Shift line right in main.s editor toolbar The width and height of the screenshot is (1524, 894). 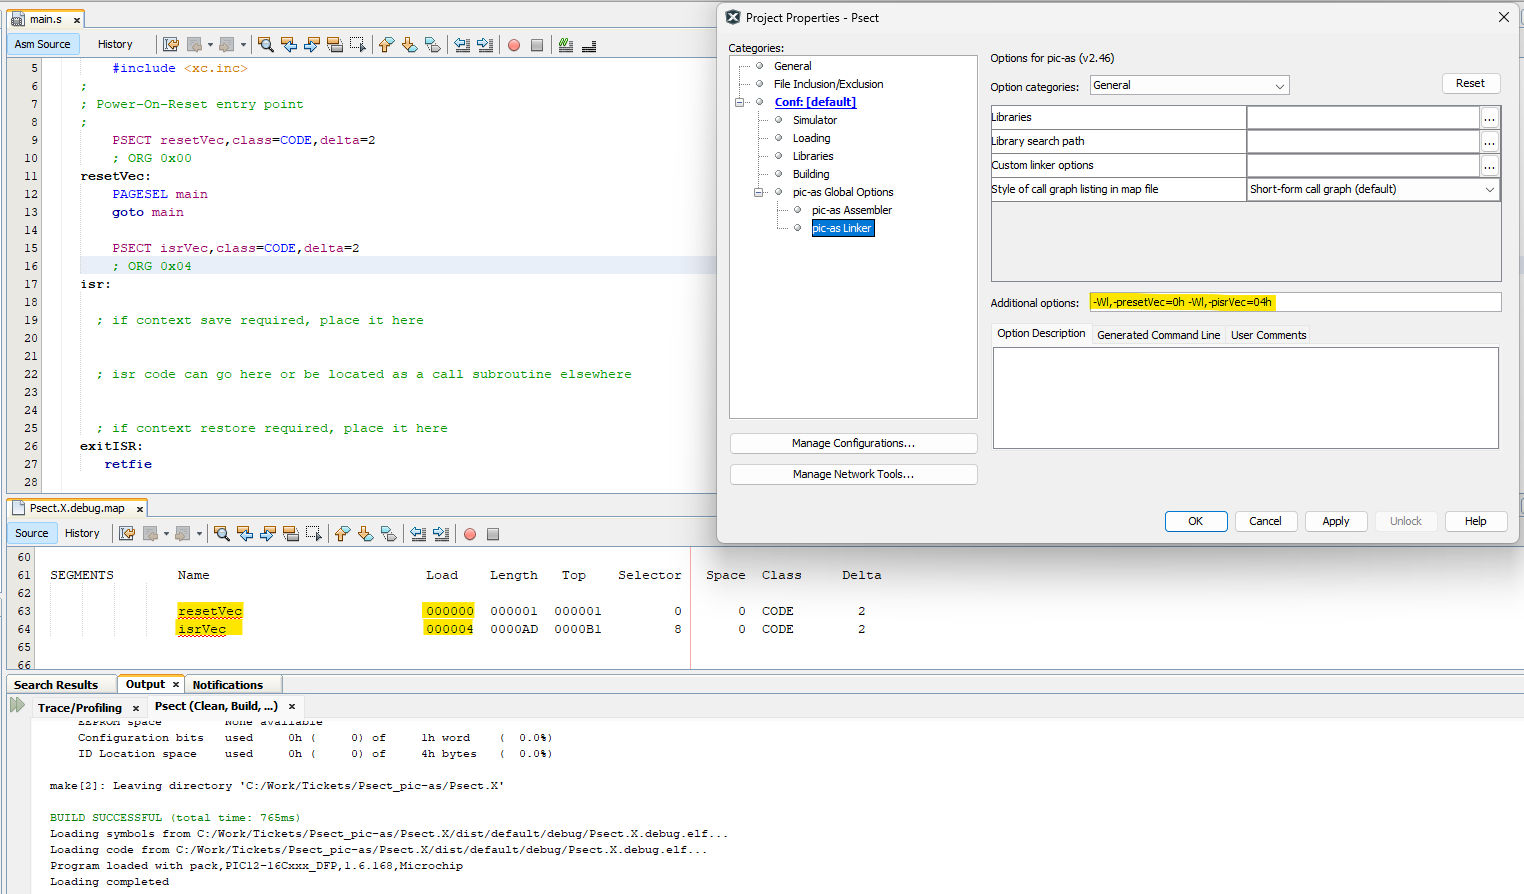click(485, 45)
